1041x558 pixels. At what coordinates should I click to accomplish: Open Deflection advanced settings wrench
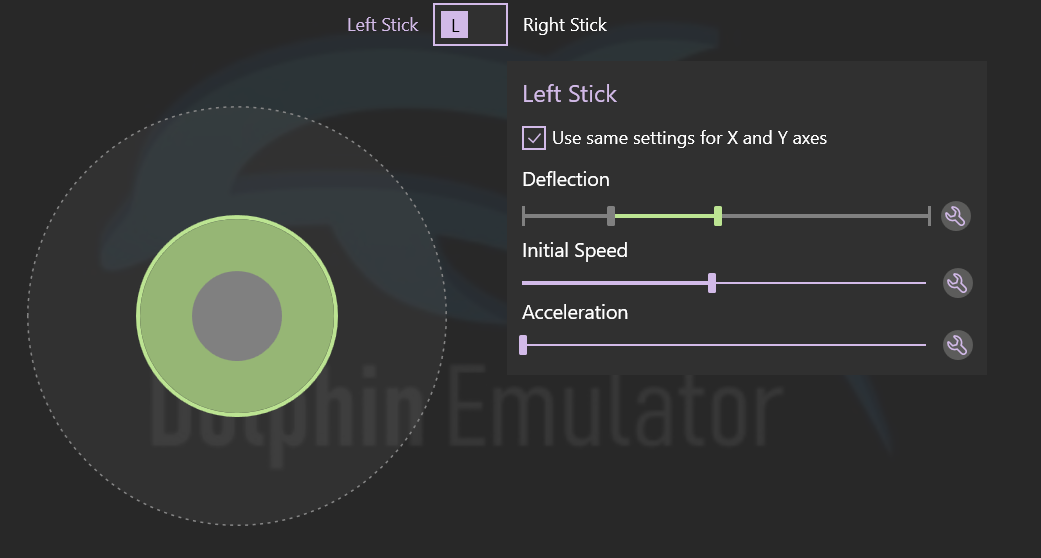point(955,217)
